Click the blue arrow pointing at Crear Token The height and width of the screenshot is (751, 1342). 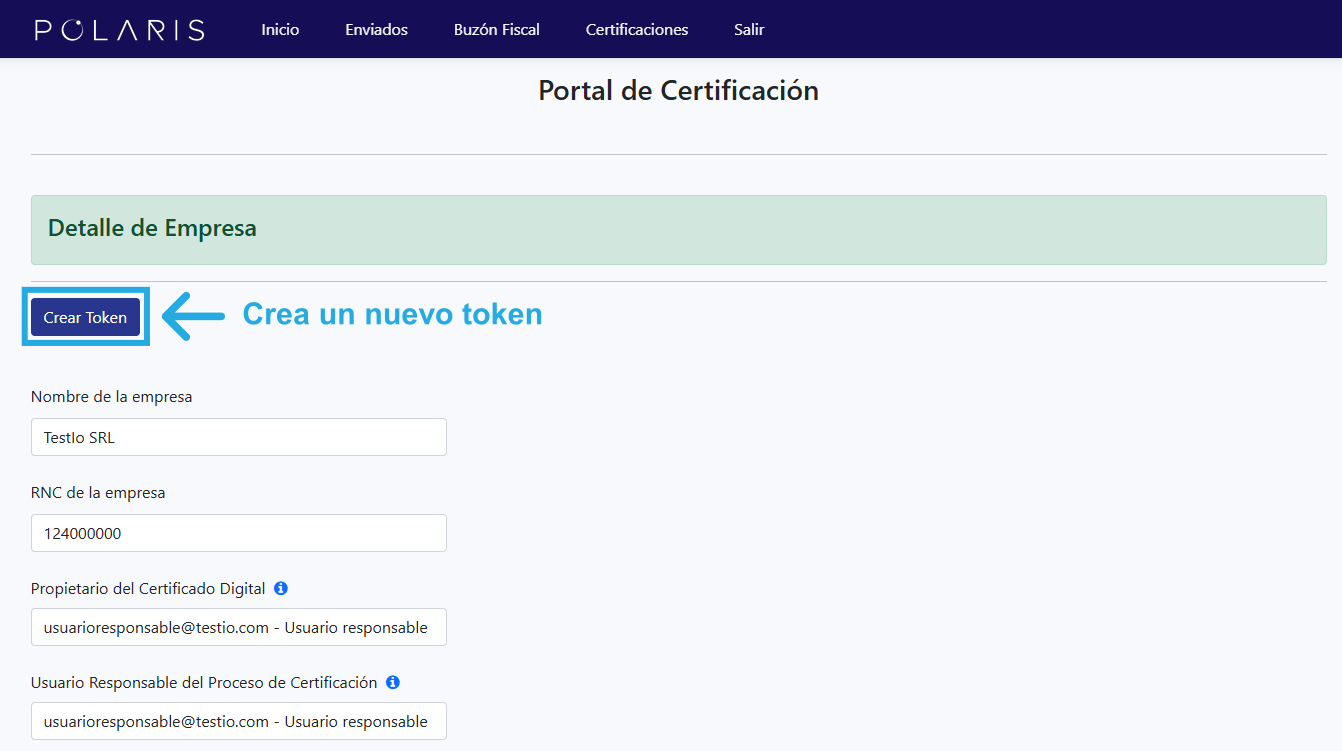[x=193, y=315]
